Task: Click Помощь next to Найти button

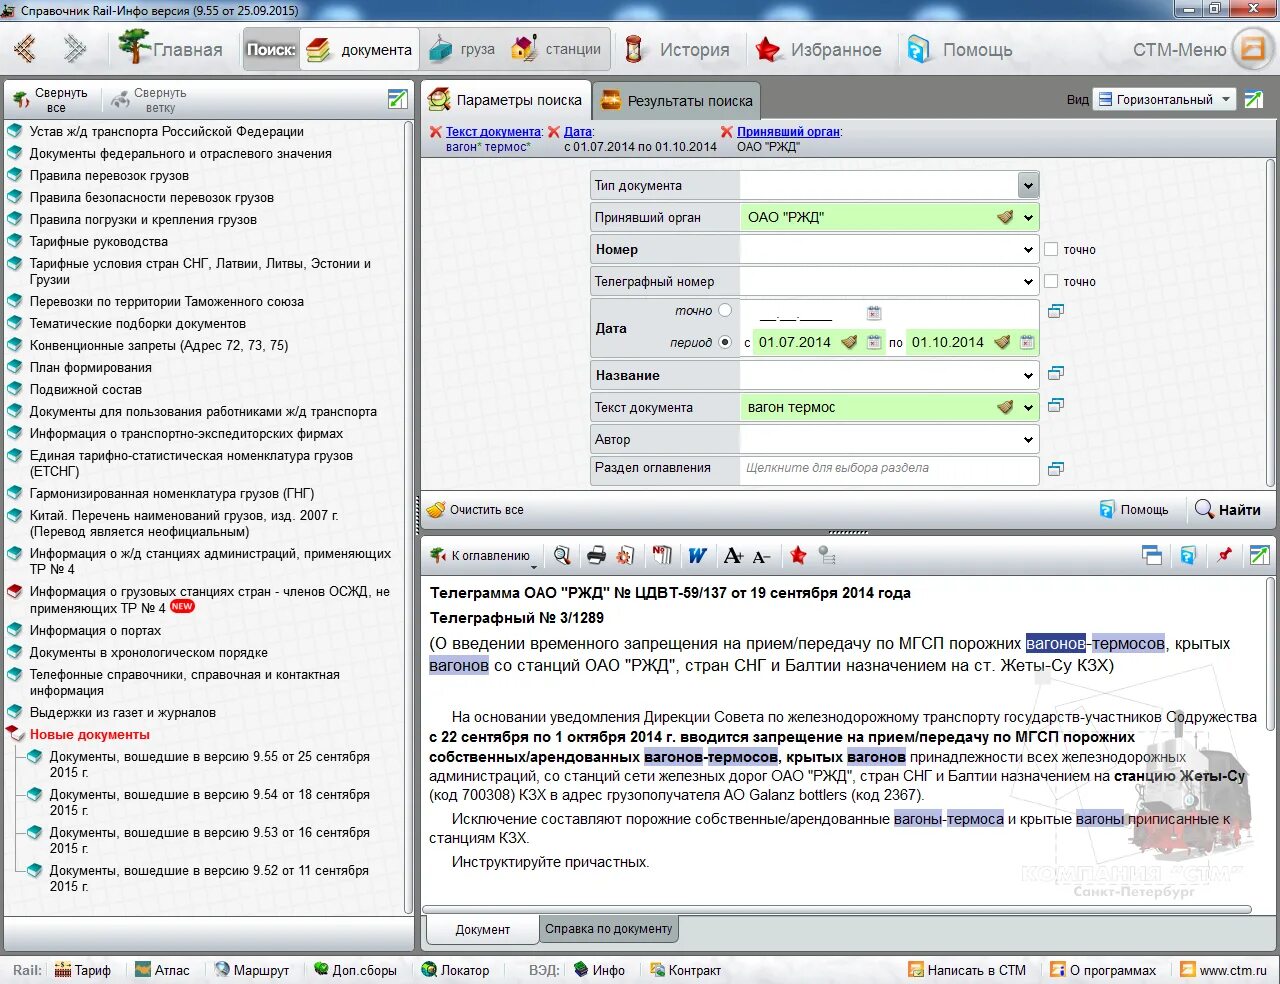Action: point(1134,510)
